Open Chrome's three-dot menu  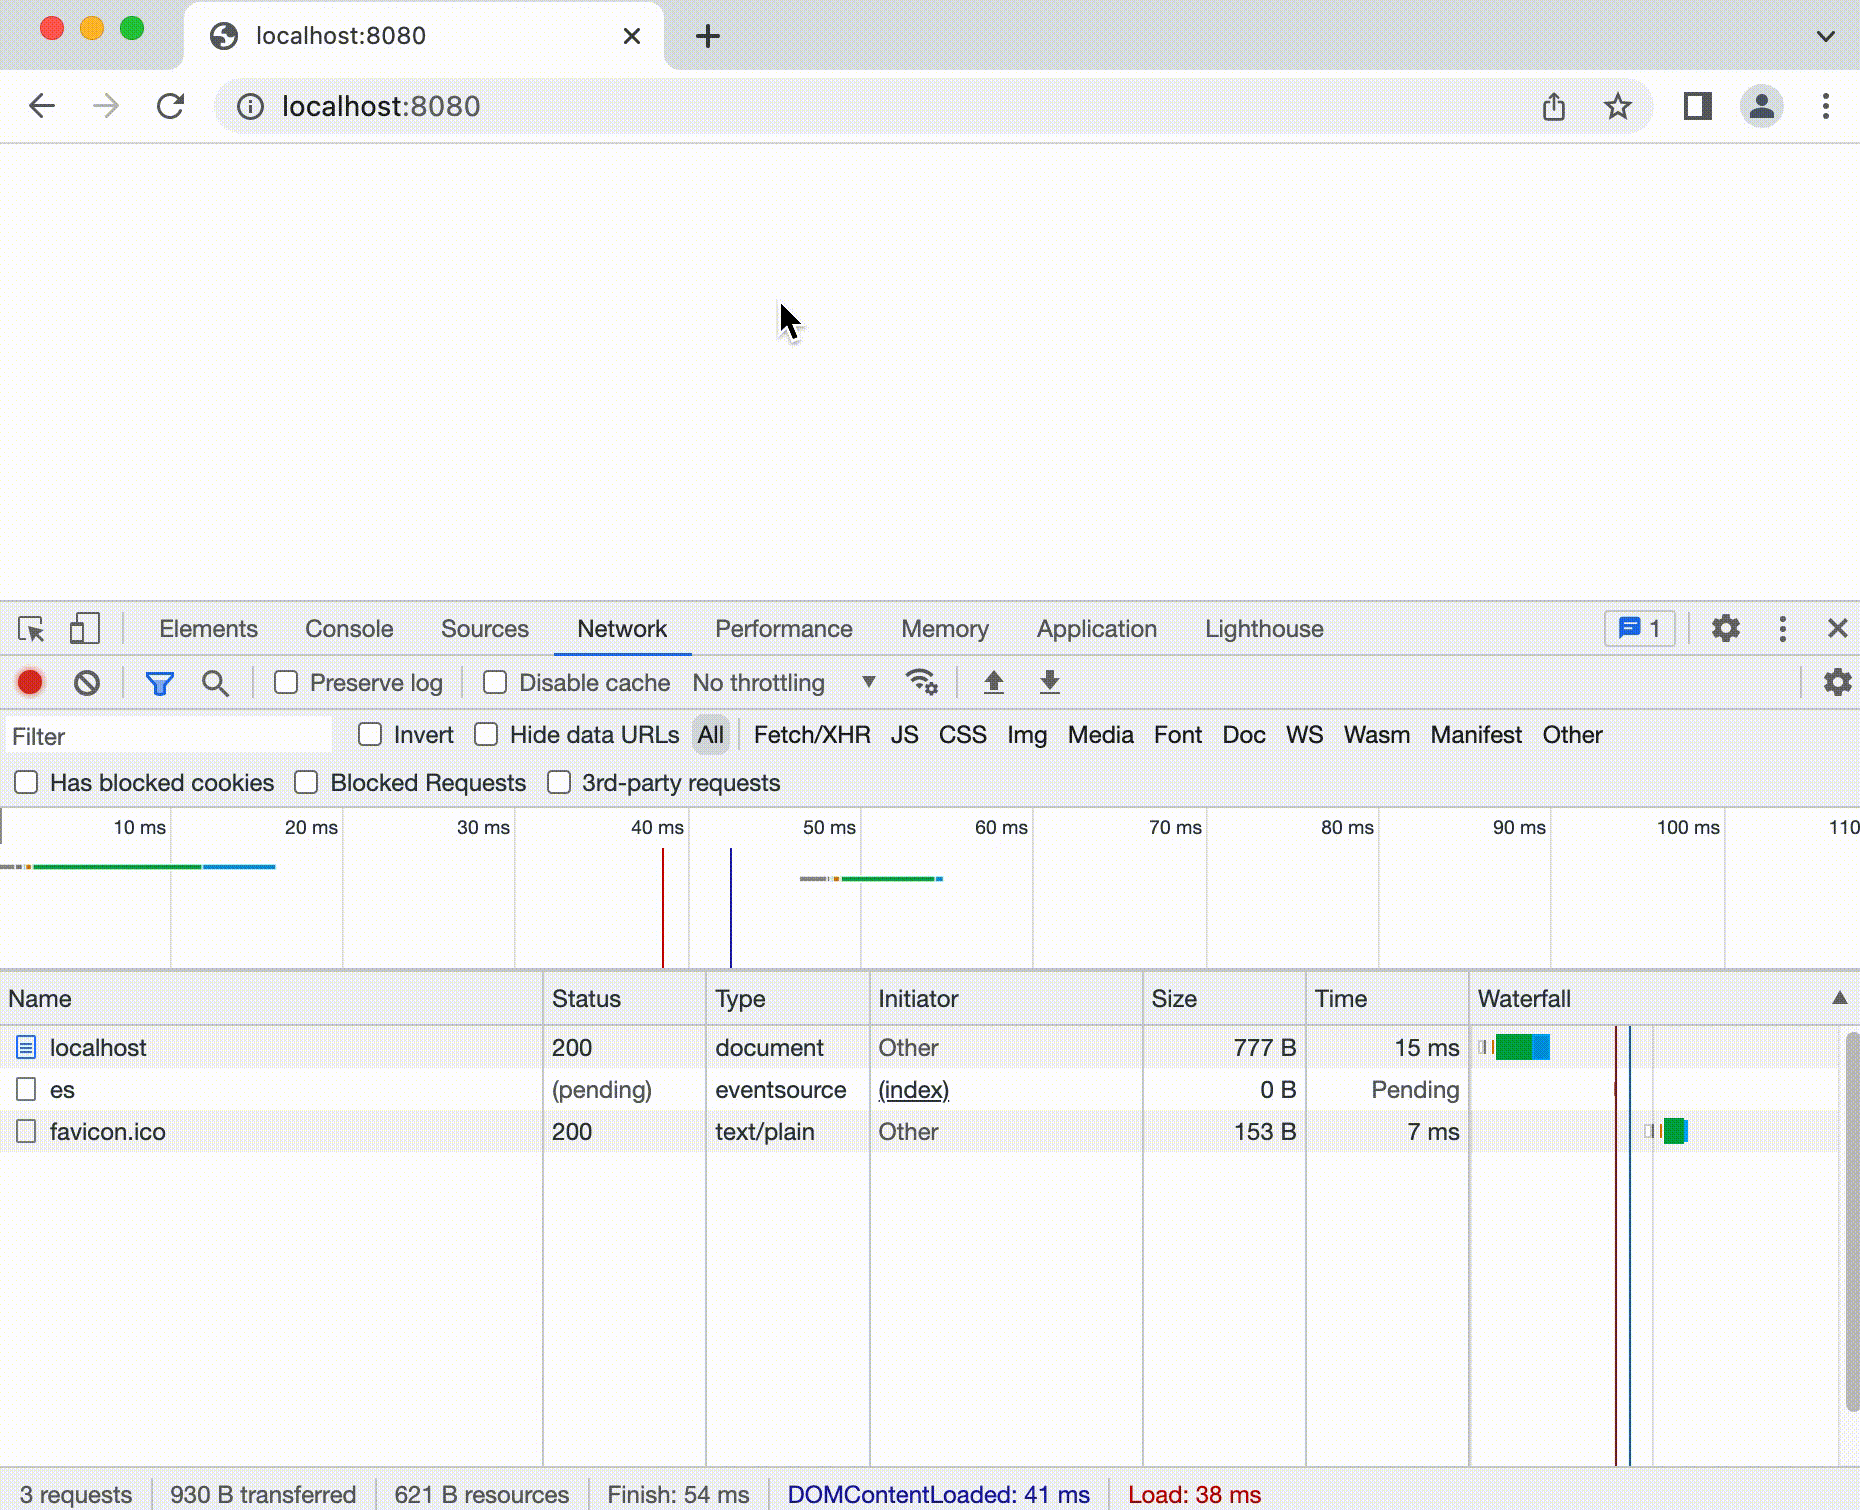[1826, 106]
